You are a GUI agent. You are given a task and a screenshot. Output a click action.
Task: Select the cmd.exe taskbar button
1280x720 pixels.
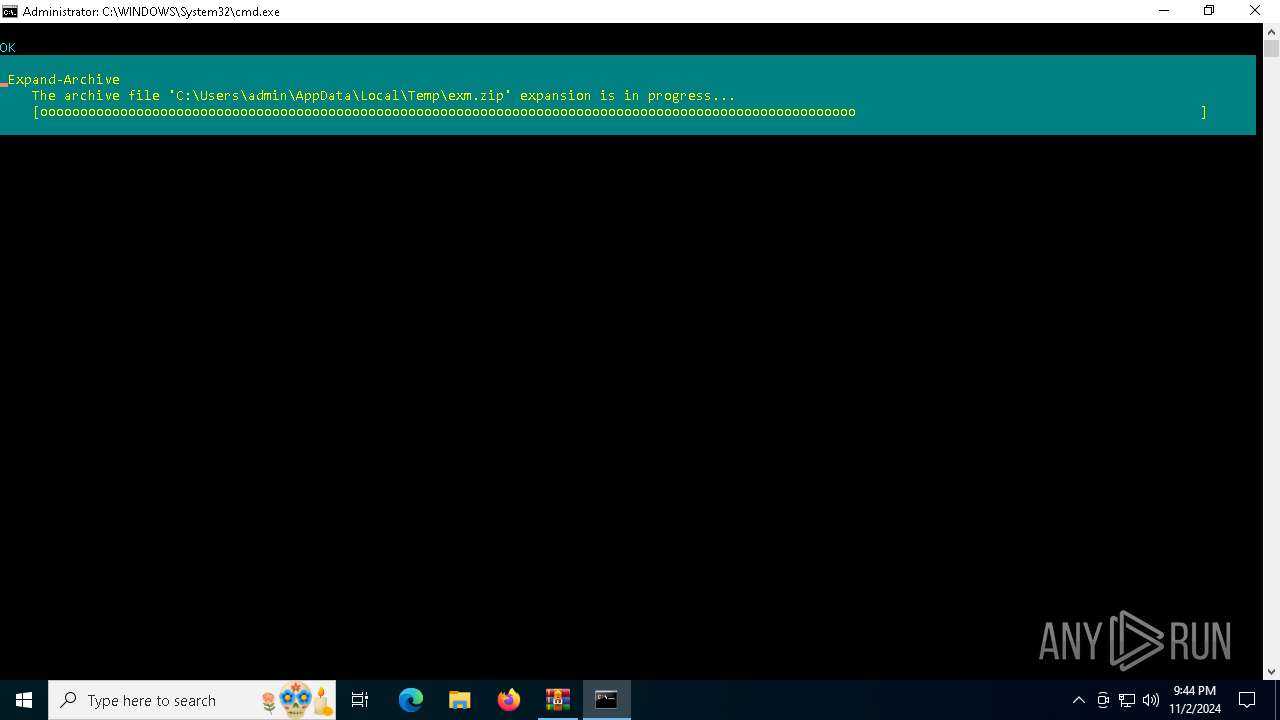pos(607,700)
